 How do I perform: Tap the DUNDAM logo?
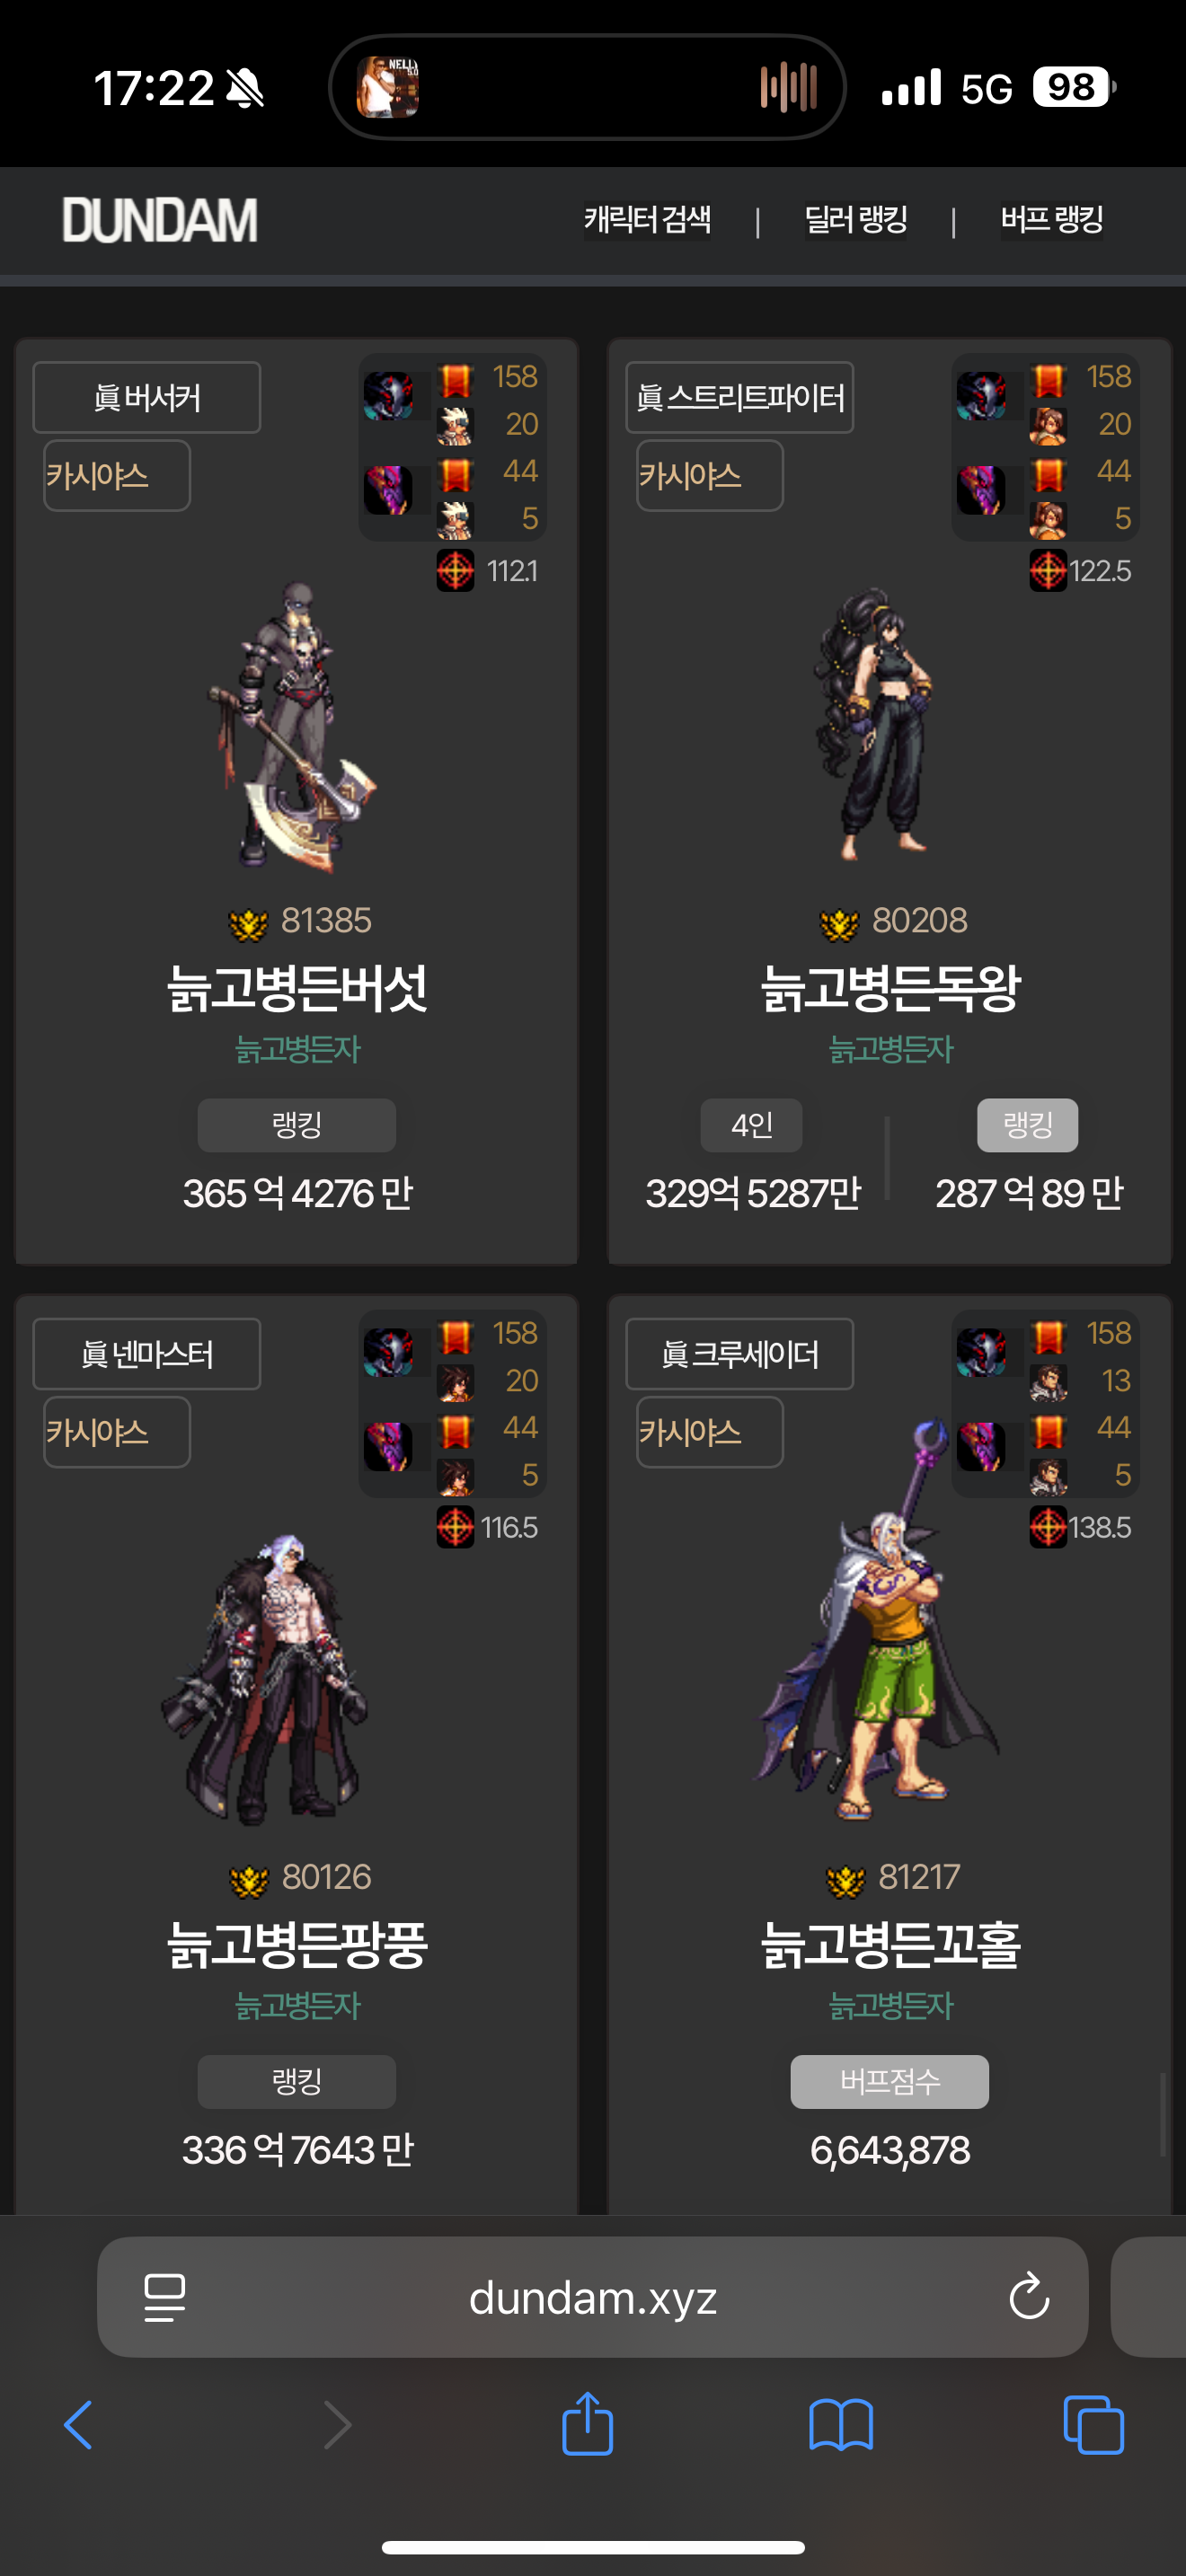[160, 220]
